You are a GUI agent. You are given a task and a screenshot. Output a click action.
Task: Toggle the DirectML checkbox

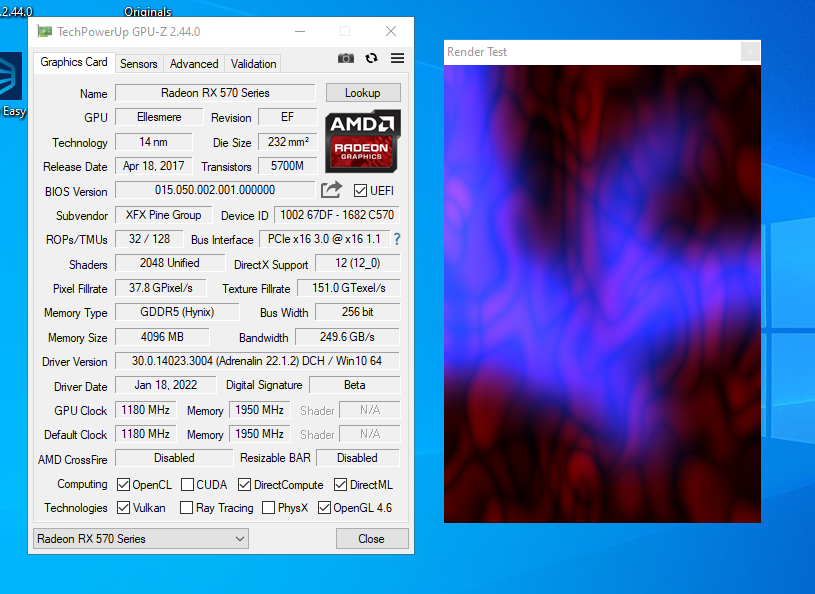point(340,484)
